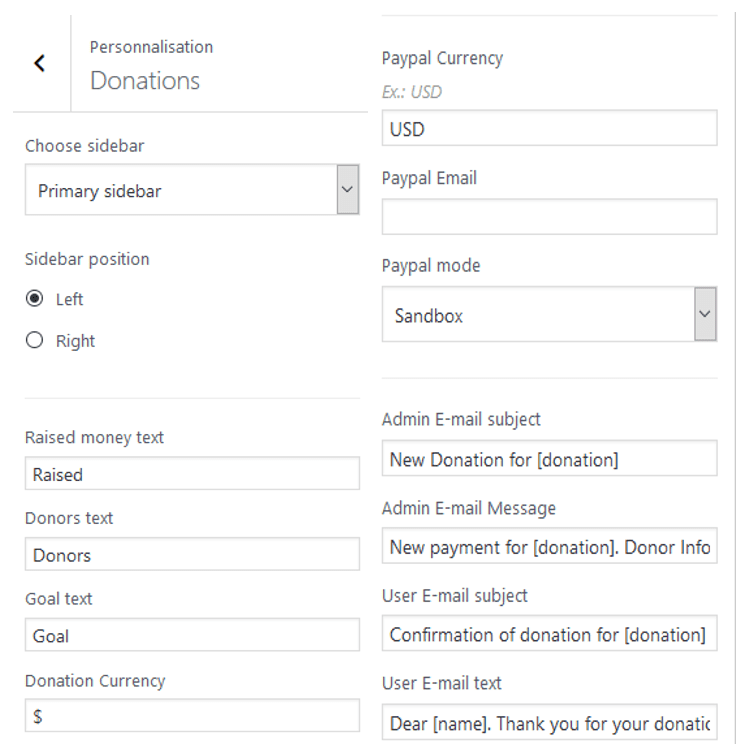Click the User E-mail text field
This screenshot has width=736, height=744.
pyautogui.click(x=550, y=722)
